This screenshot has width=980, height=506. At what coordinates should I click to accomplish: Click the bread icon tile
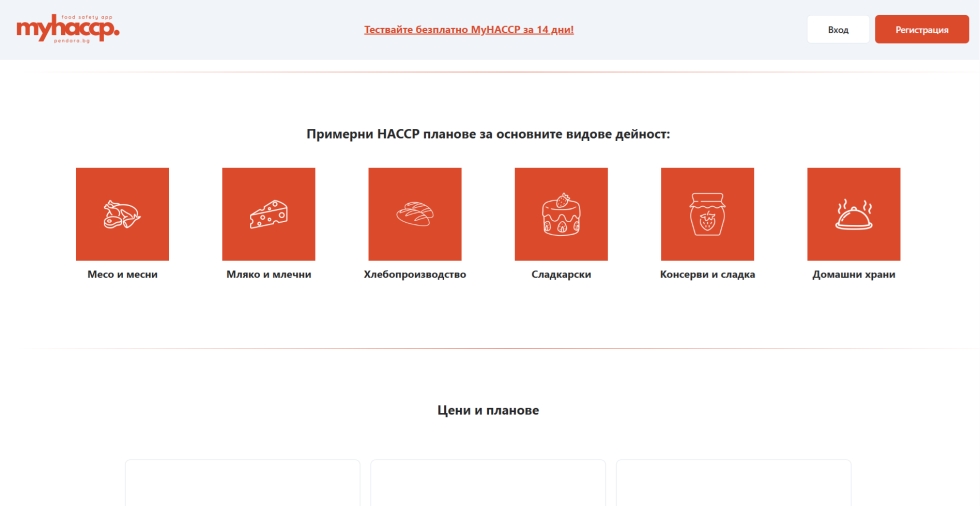pos(414,214)
